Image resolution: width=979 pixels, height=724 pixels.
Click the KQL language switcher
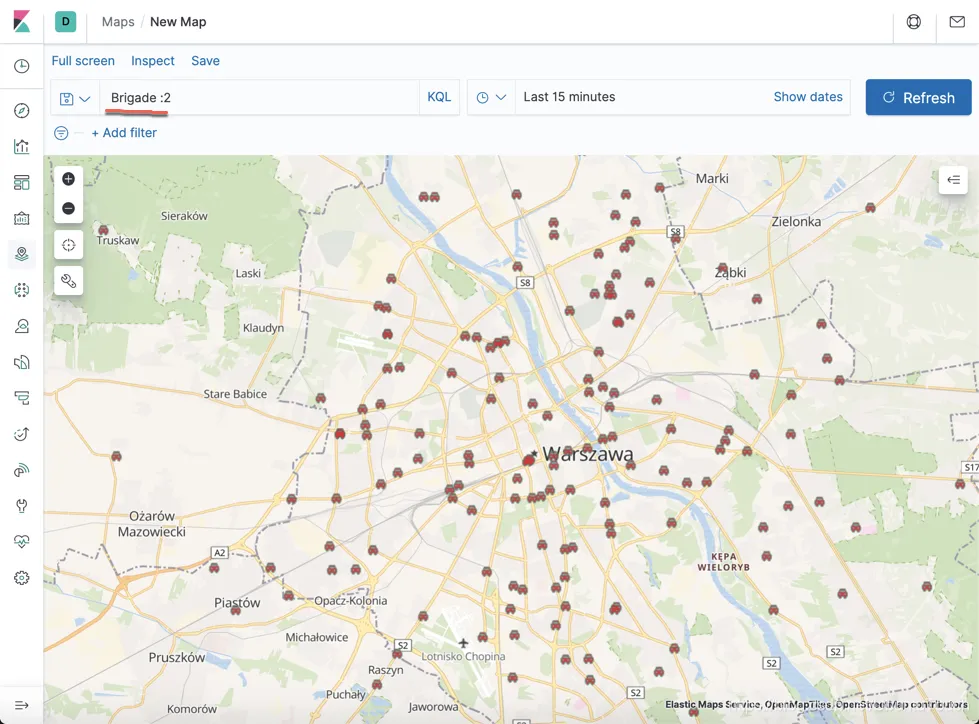439,97
